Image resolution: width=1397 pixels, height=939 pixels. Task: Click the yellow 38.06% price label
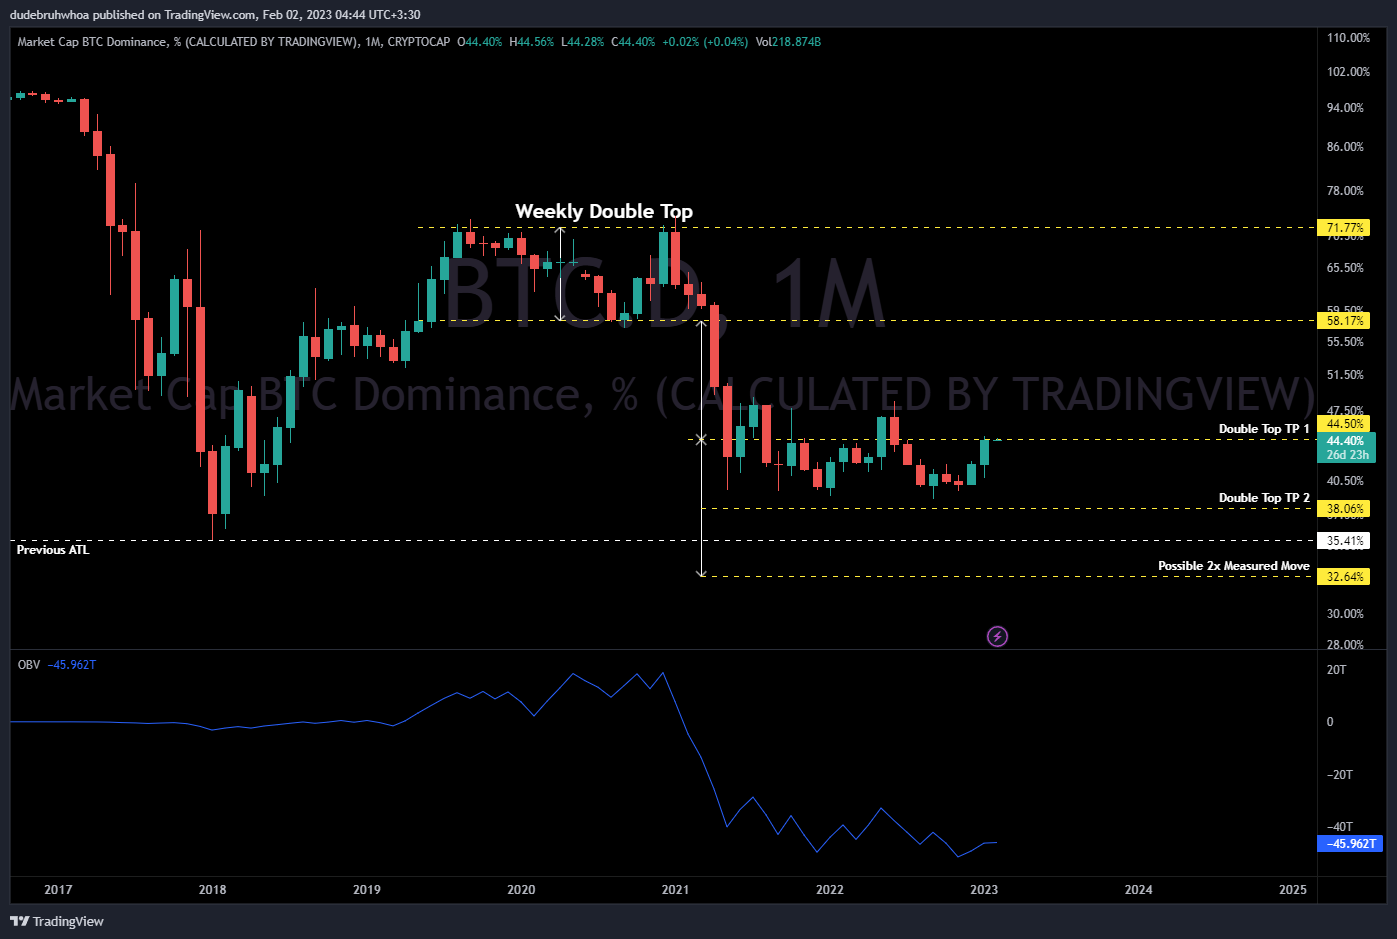[x=1345, y=509]
